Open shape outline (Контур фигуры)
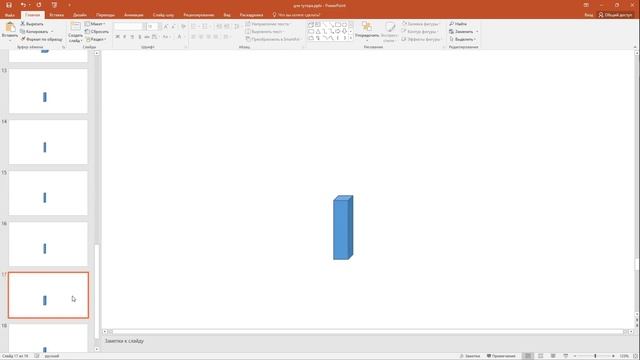This screenshot has width=640, height=360. (420, 31)
